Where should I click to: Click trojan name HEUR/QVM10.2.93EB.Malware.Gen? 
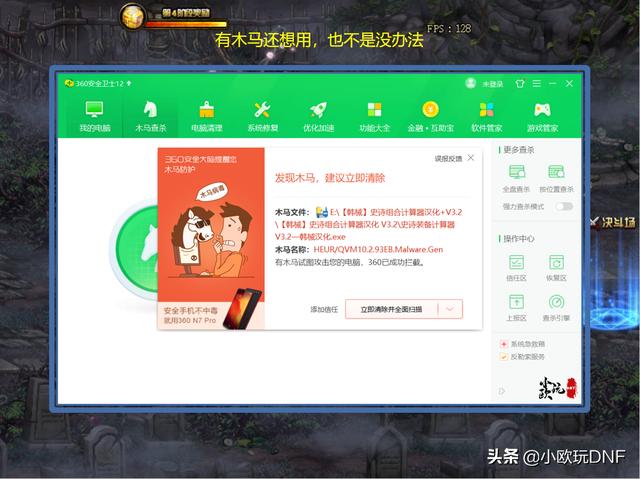378,249
